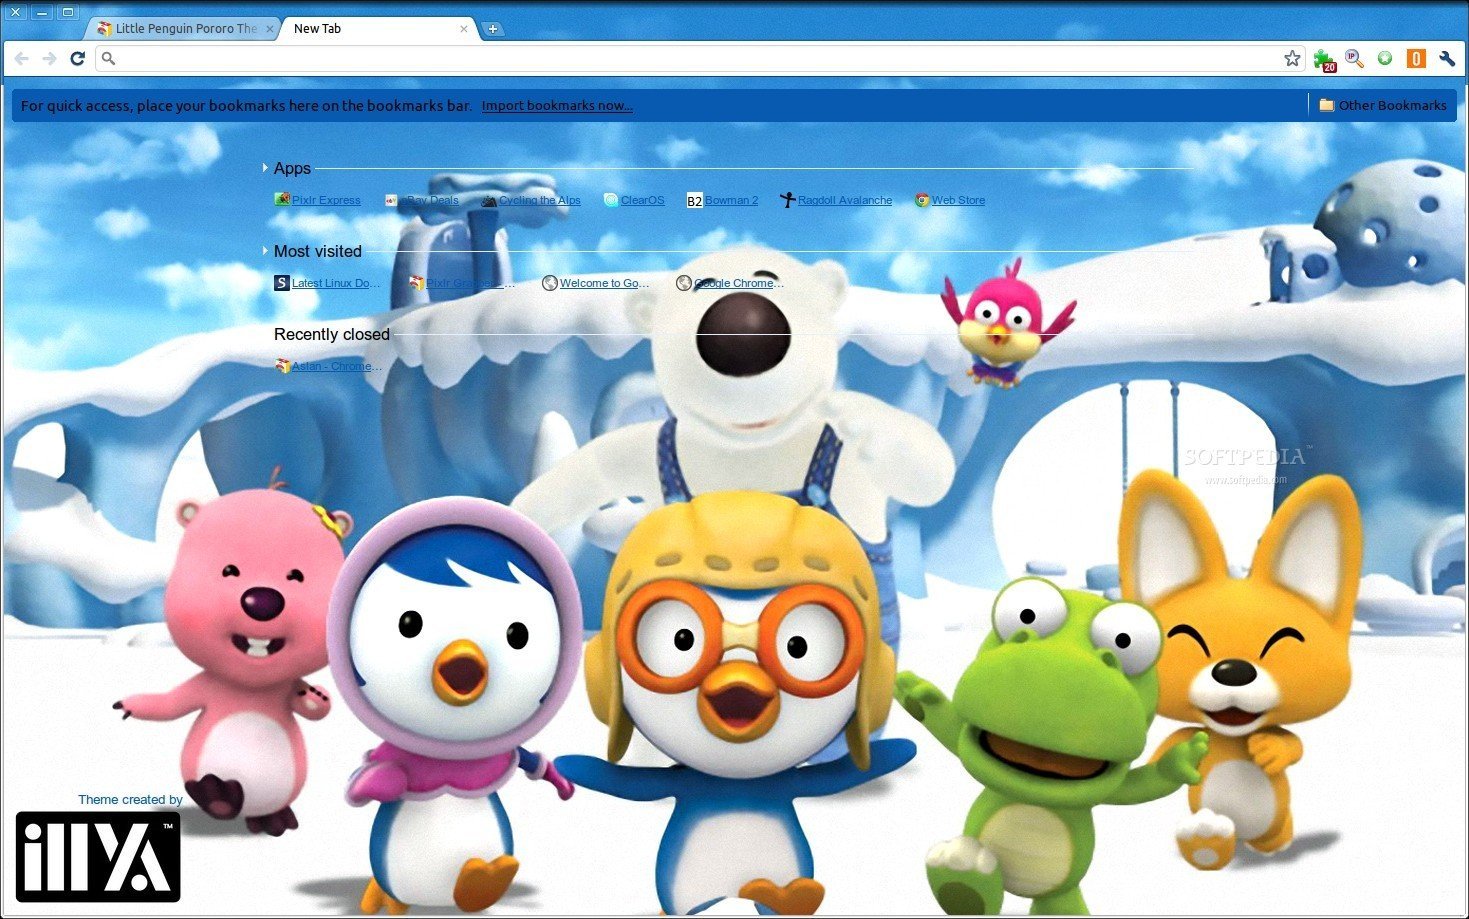Reload the page with the refresh button
This screenshot has width=1469, height=919.
tap(77, 59)
